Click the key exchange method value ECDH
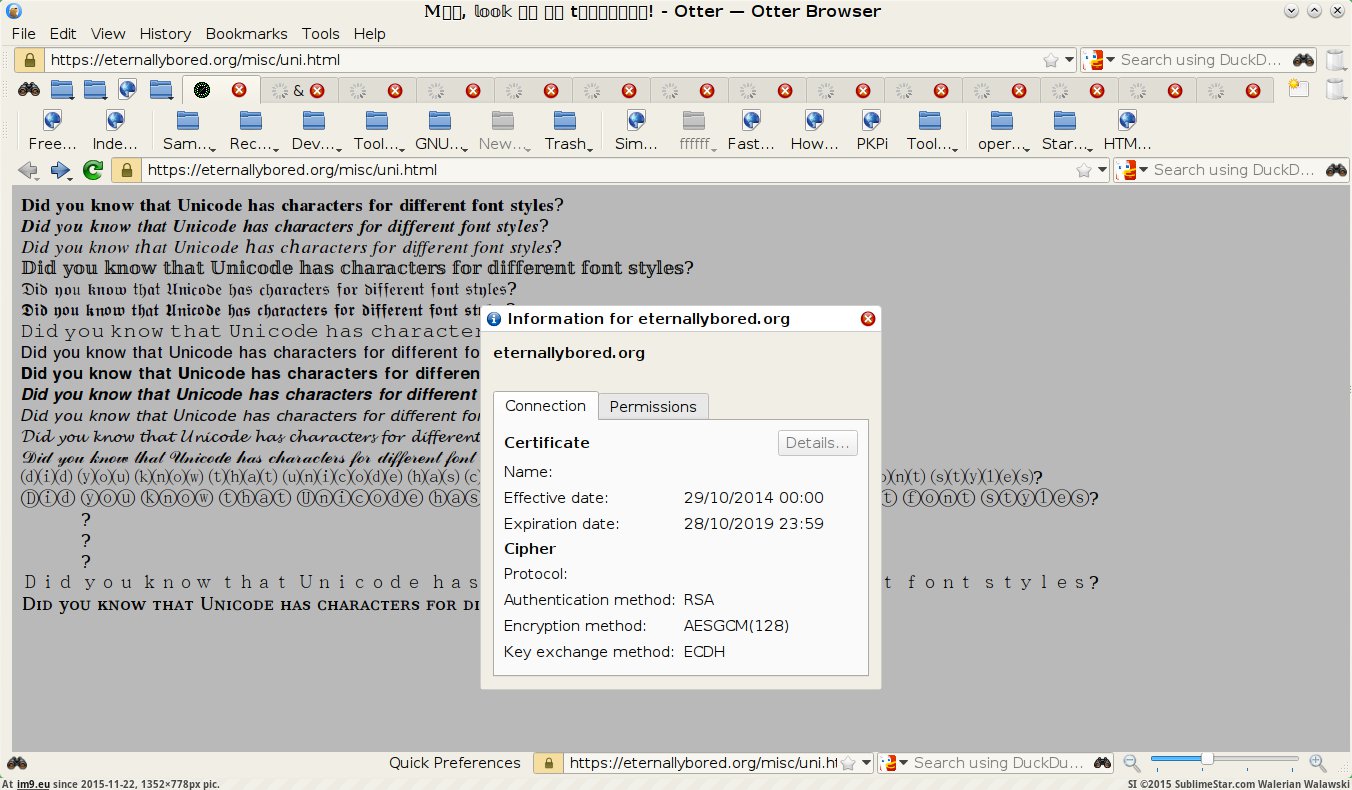This screenshot has height=790, width=1352. [705, 652]
